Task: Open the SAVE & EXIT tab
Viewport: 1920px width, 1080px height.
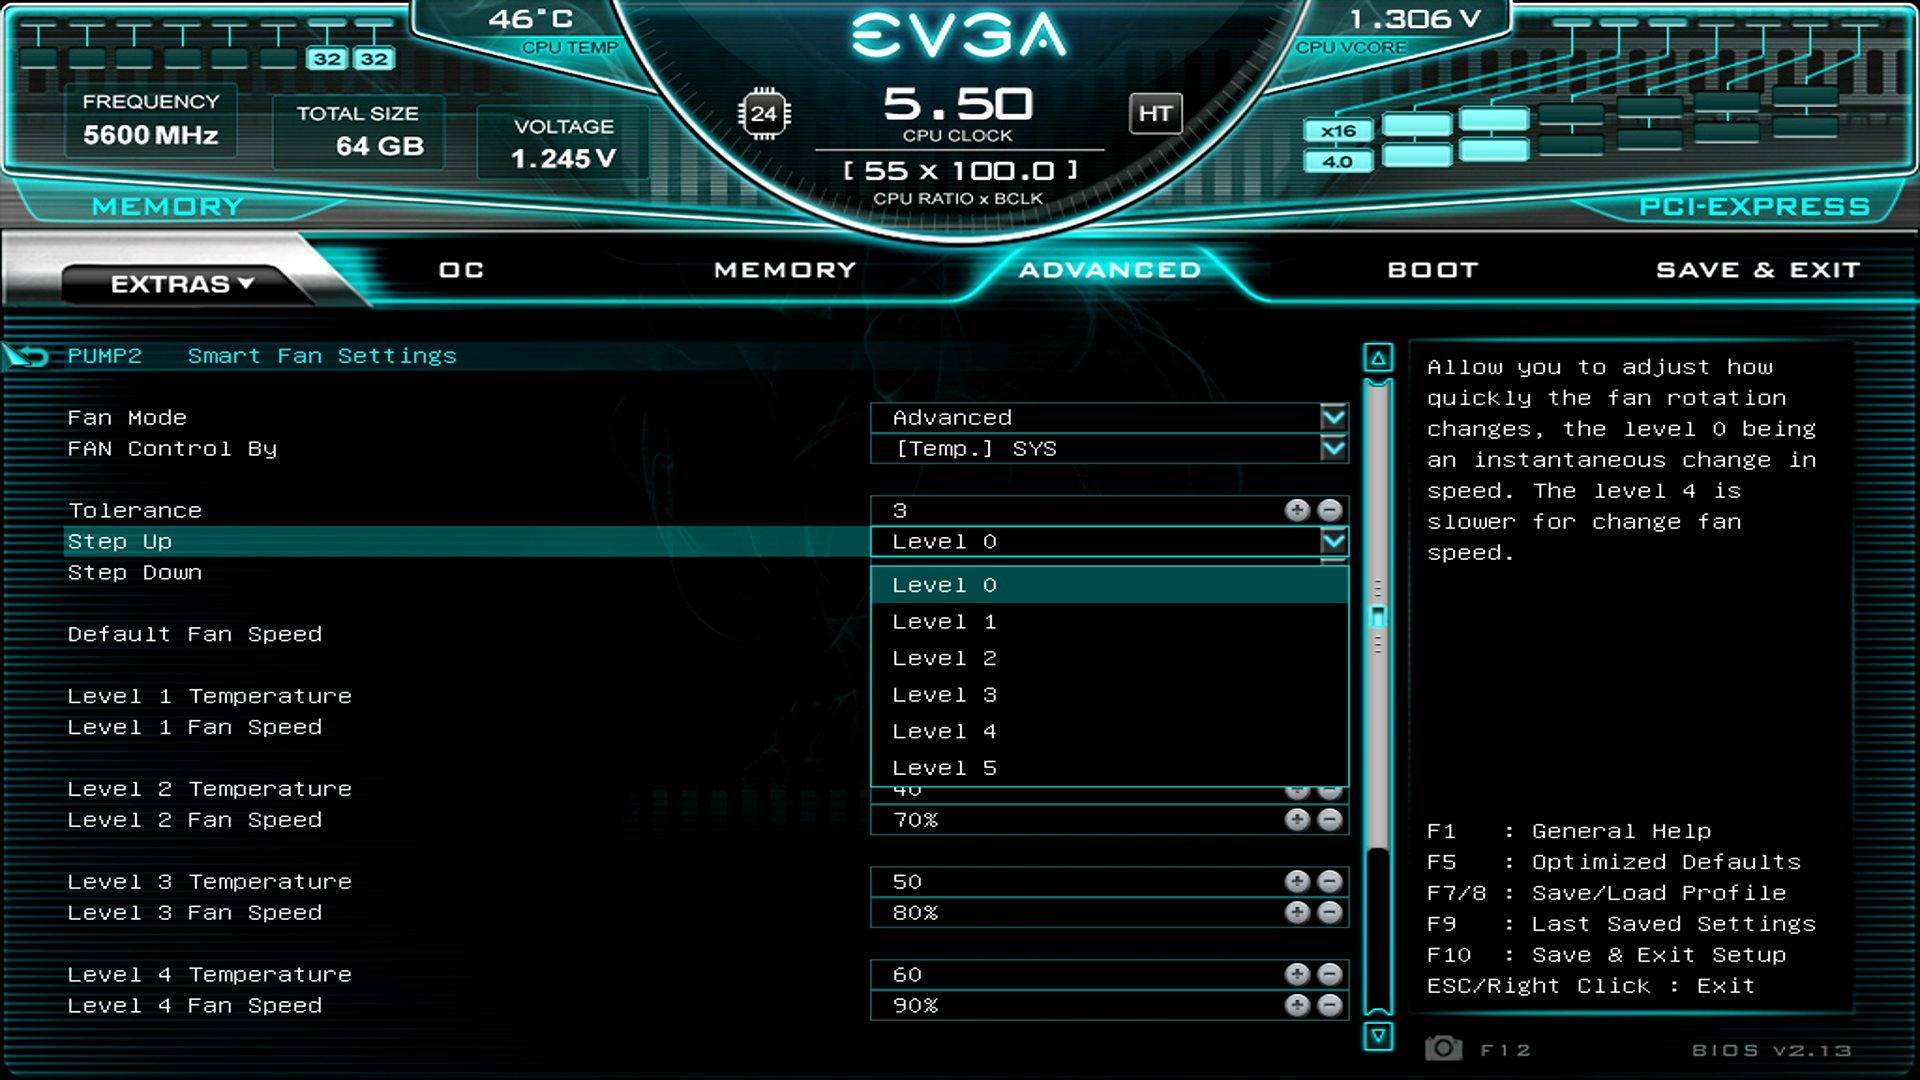Action: tap(1757, 269)
